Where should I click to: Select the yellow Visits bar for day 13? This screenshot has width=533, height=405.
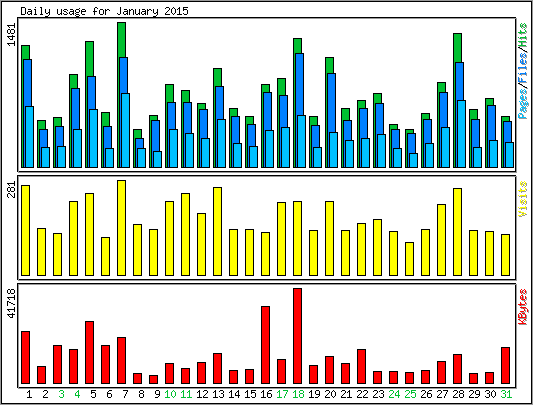tap(218, 231)
